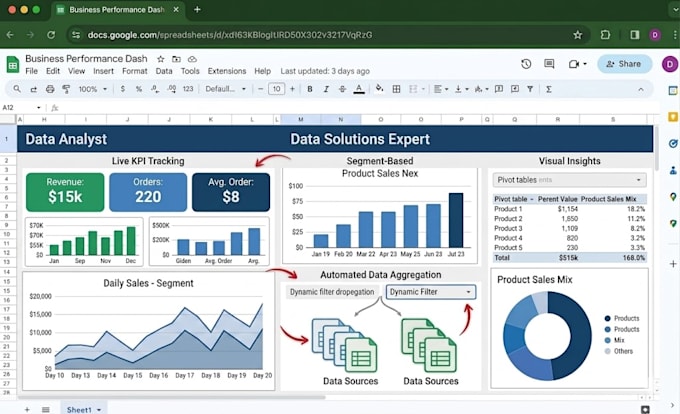Open Calendar in the side panel
Viewport: 680px width, 414px height.
click(x=673, y=91)
